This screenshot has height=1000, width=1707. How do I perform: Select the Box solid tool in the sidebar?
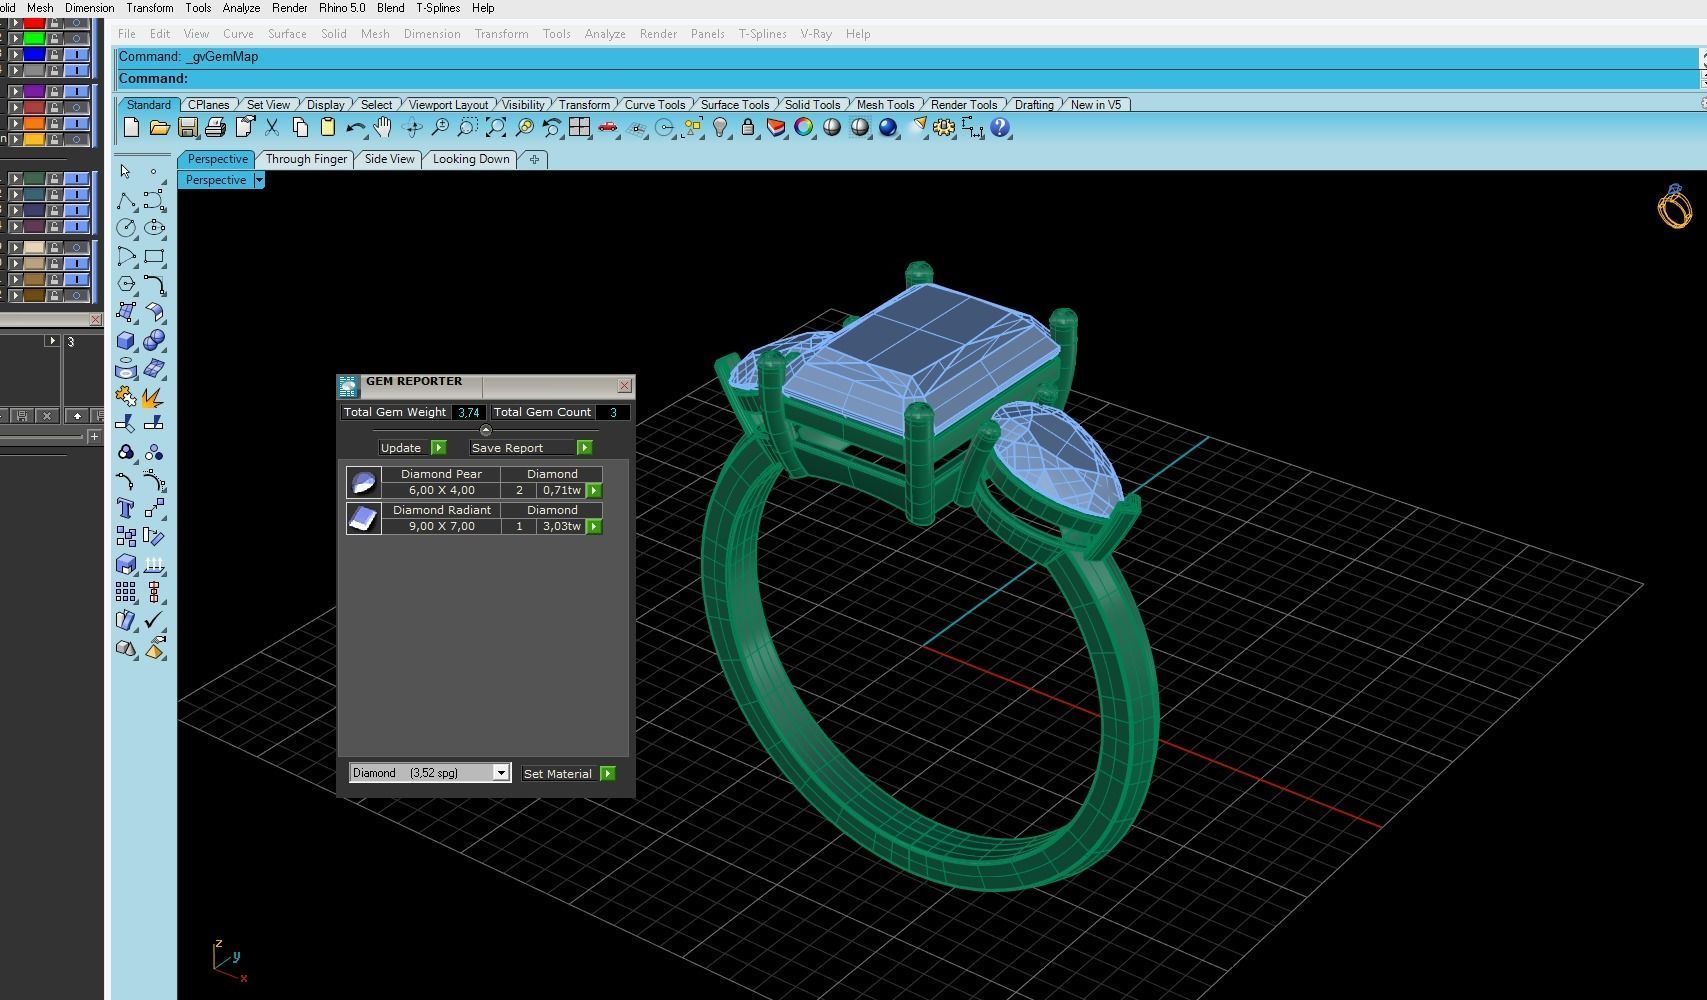pos(126,340)
